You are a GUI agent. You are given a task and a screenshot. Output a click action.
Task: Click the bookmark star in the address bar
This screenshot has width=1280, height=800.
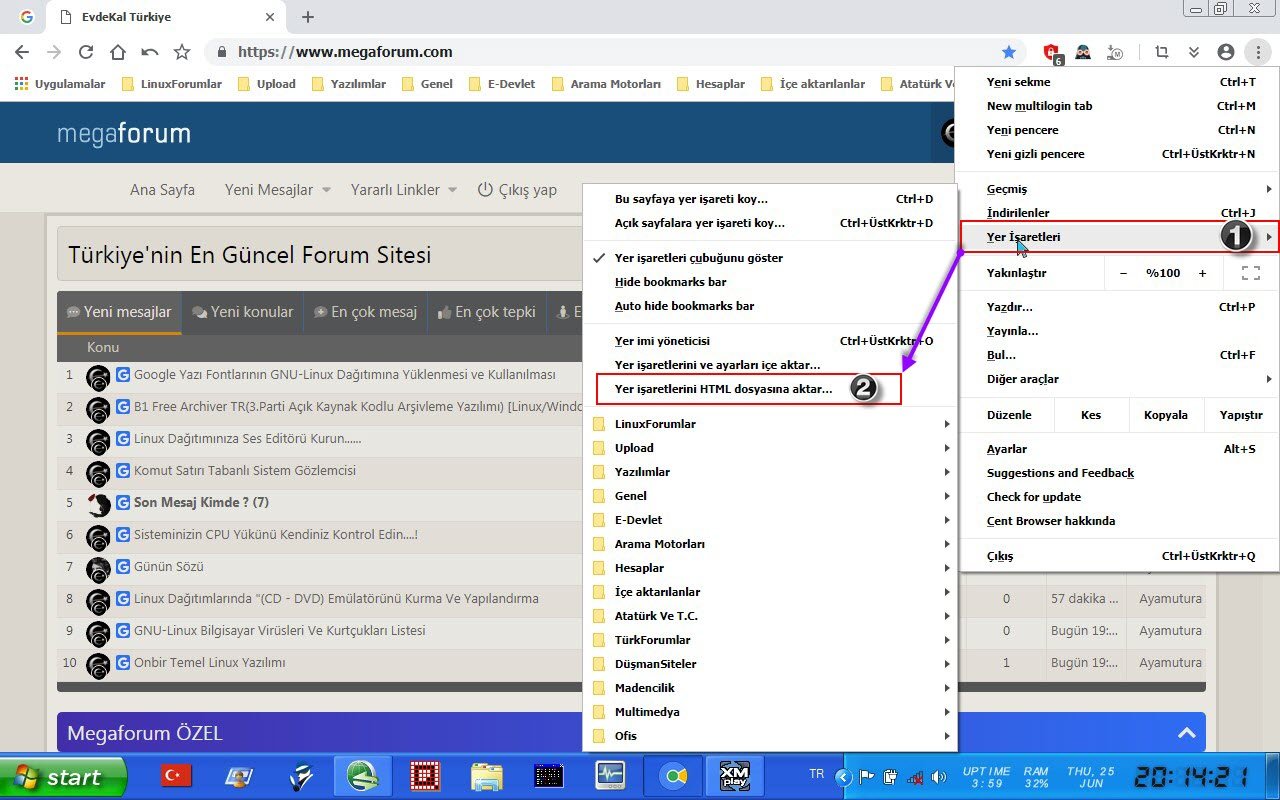[1009, 52]
